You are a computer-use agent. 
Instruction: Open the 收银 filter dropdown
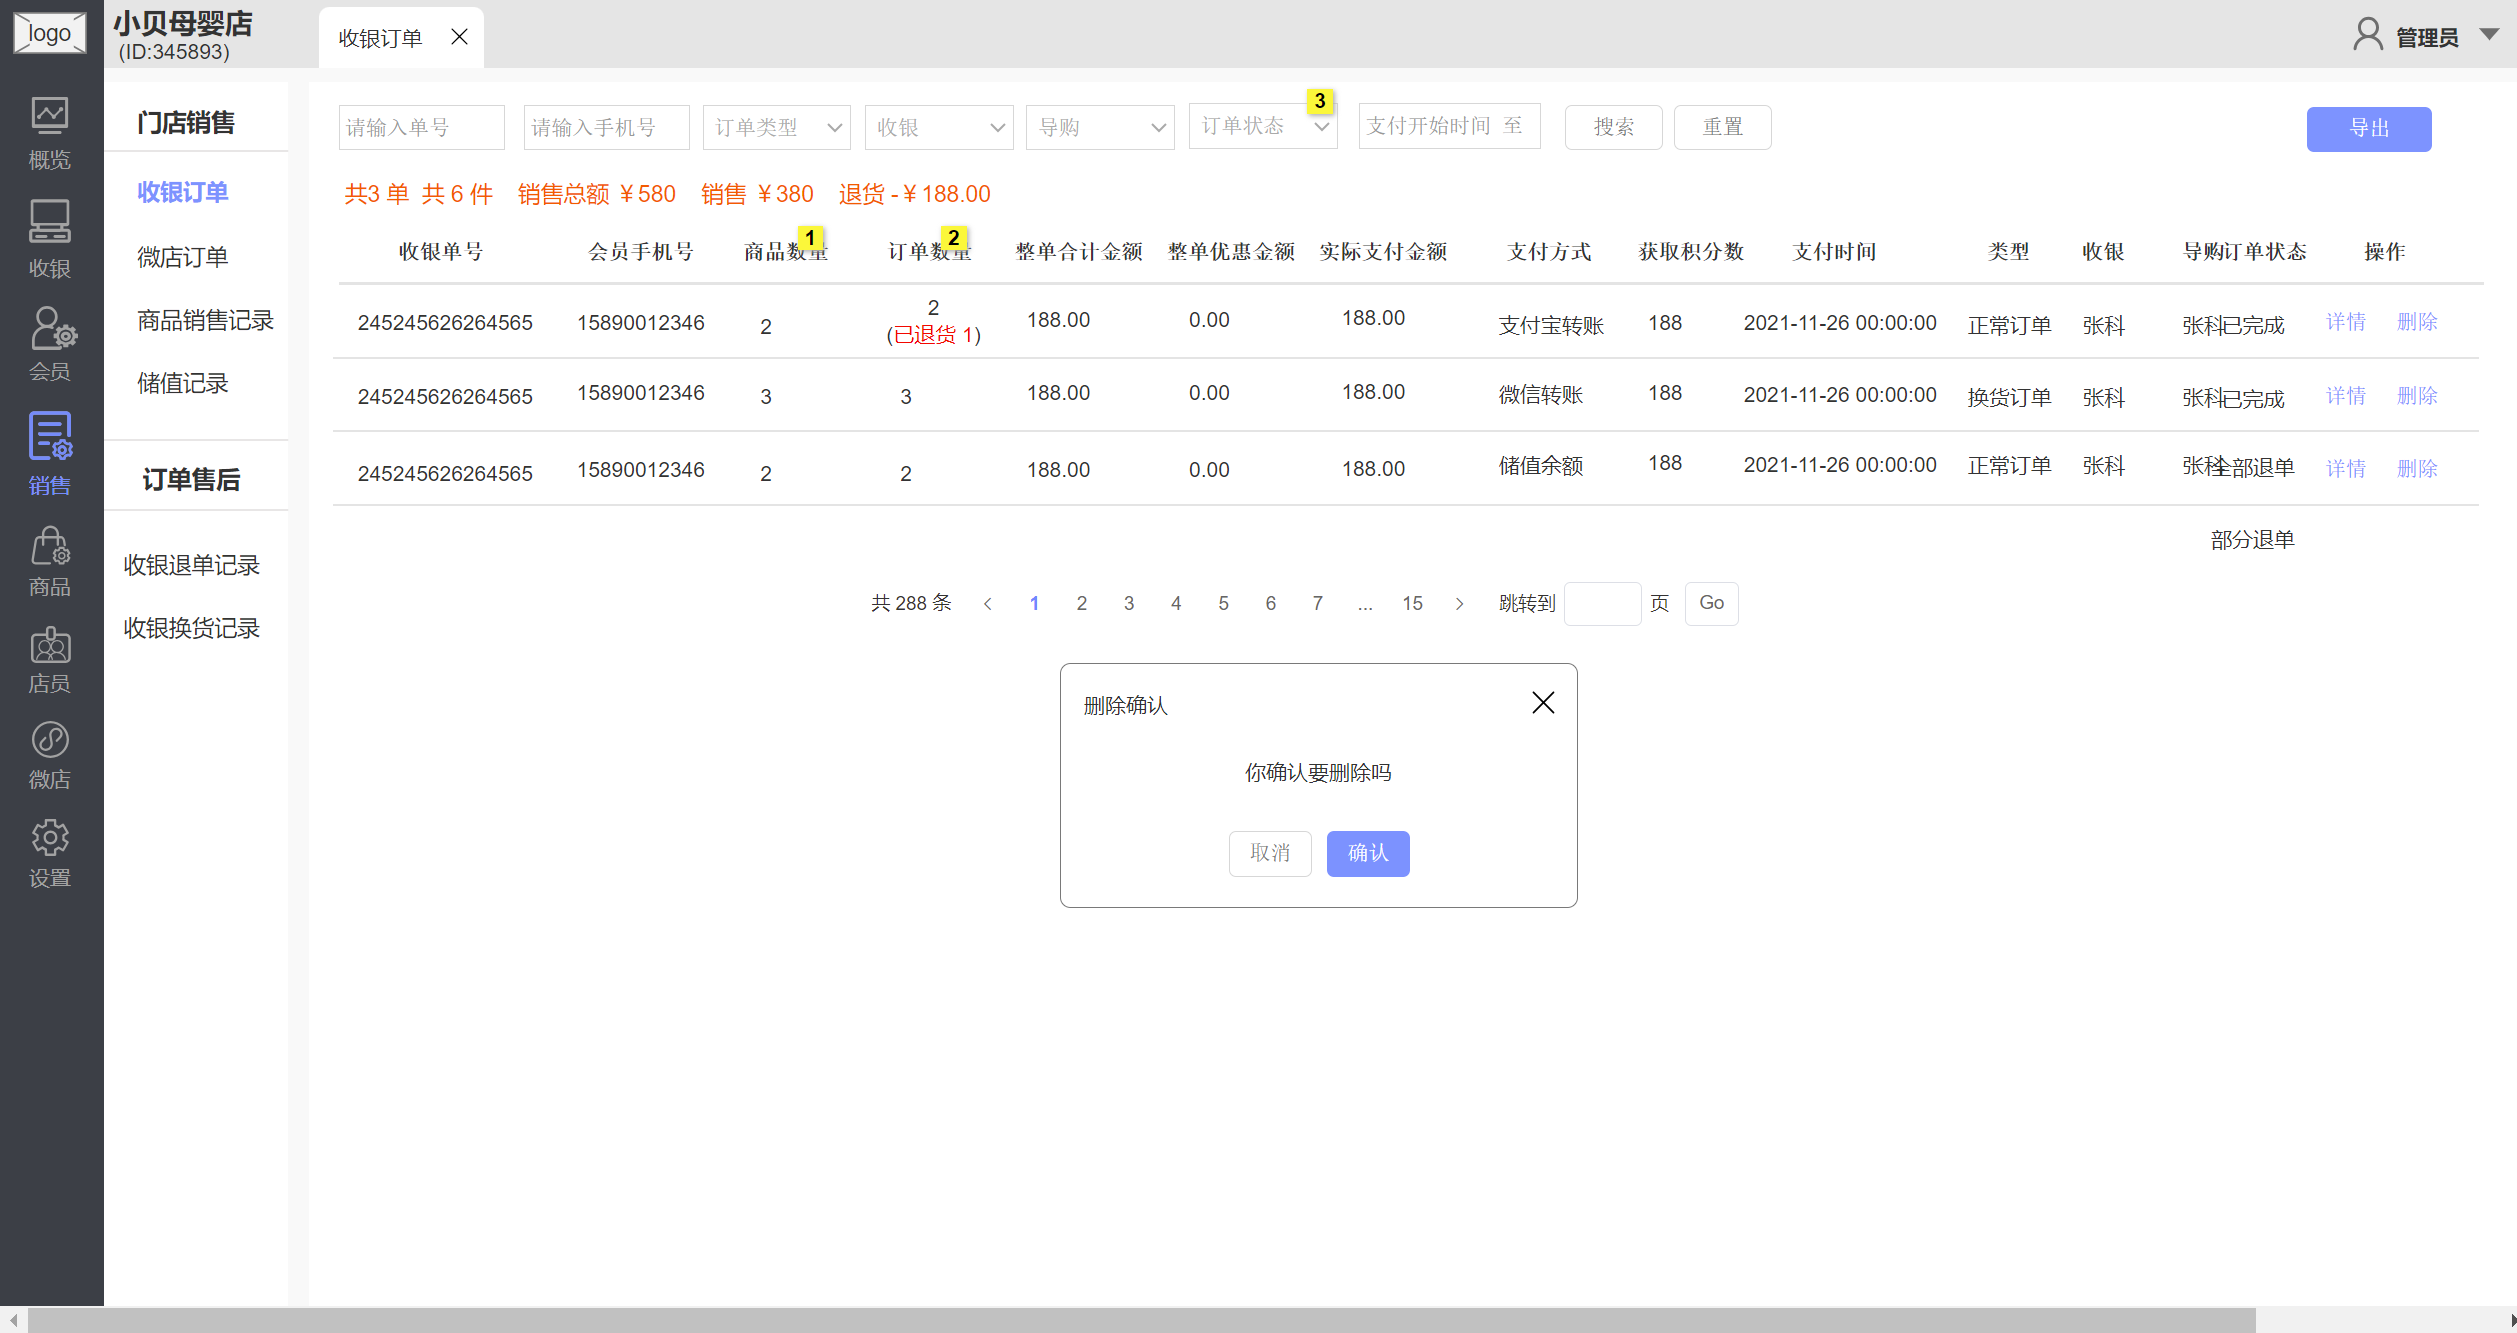tap(939, 128)
